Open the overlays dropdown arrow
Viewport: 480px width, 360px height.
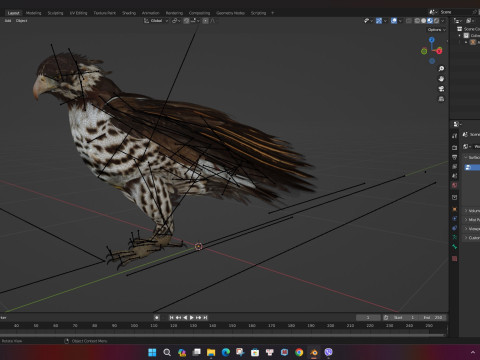coord(400,21)
